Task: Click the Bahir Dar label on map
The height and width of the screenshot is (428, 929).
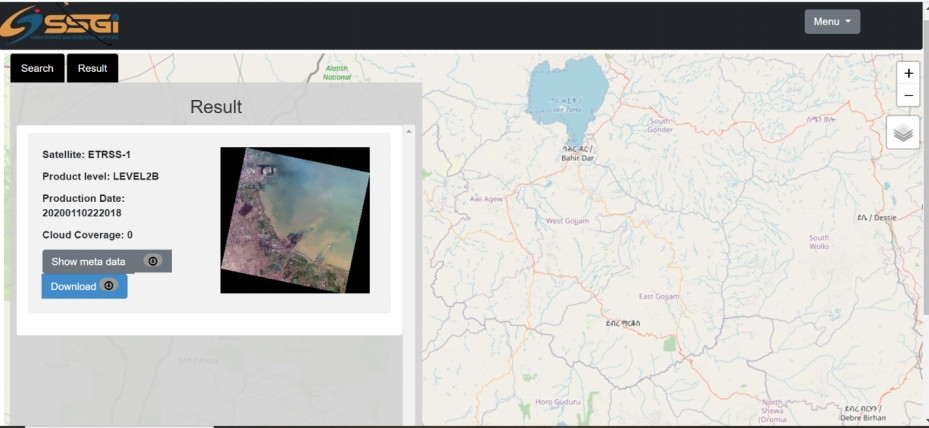Action: coord(578,153)
